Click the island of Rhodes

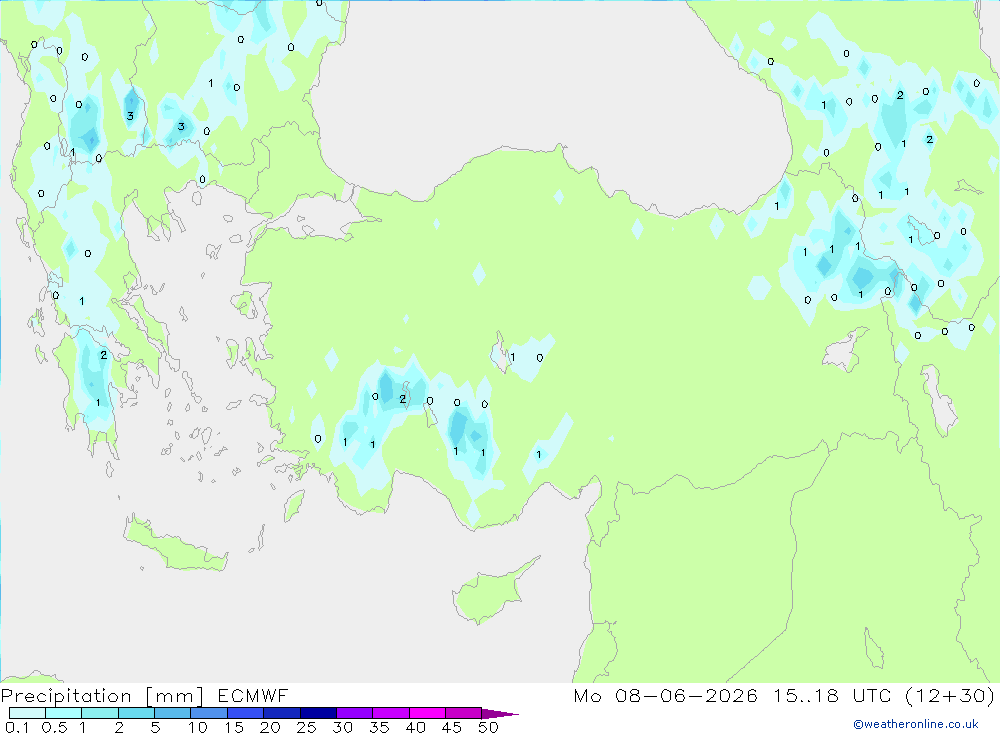[x=295, y=506]
